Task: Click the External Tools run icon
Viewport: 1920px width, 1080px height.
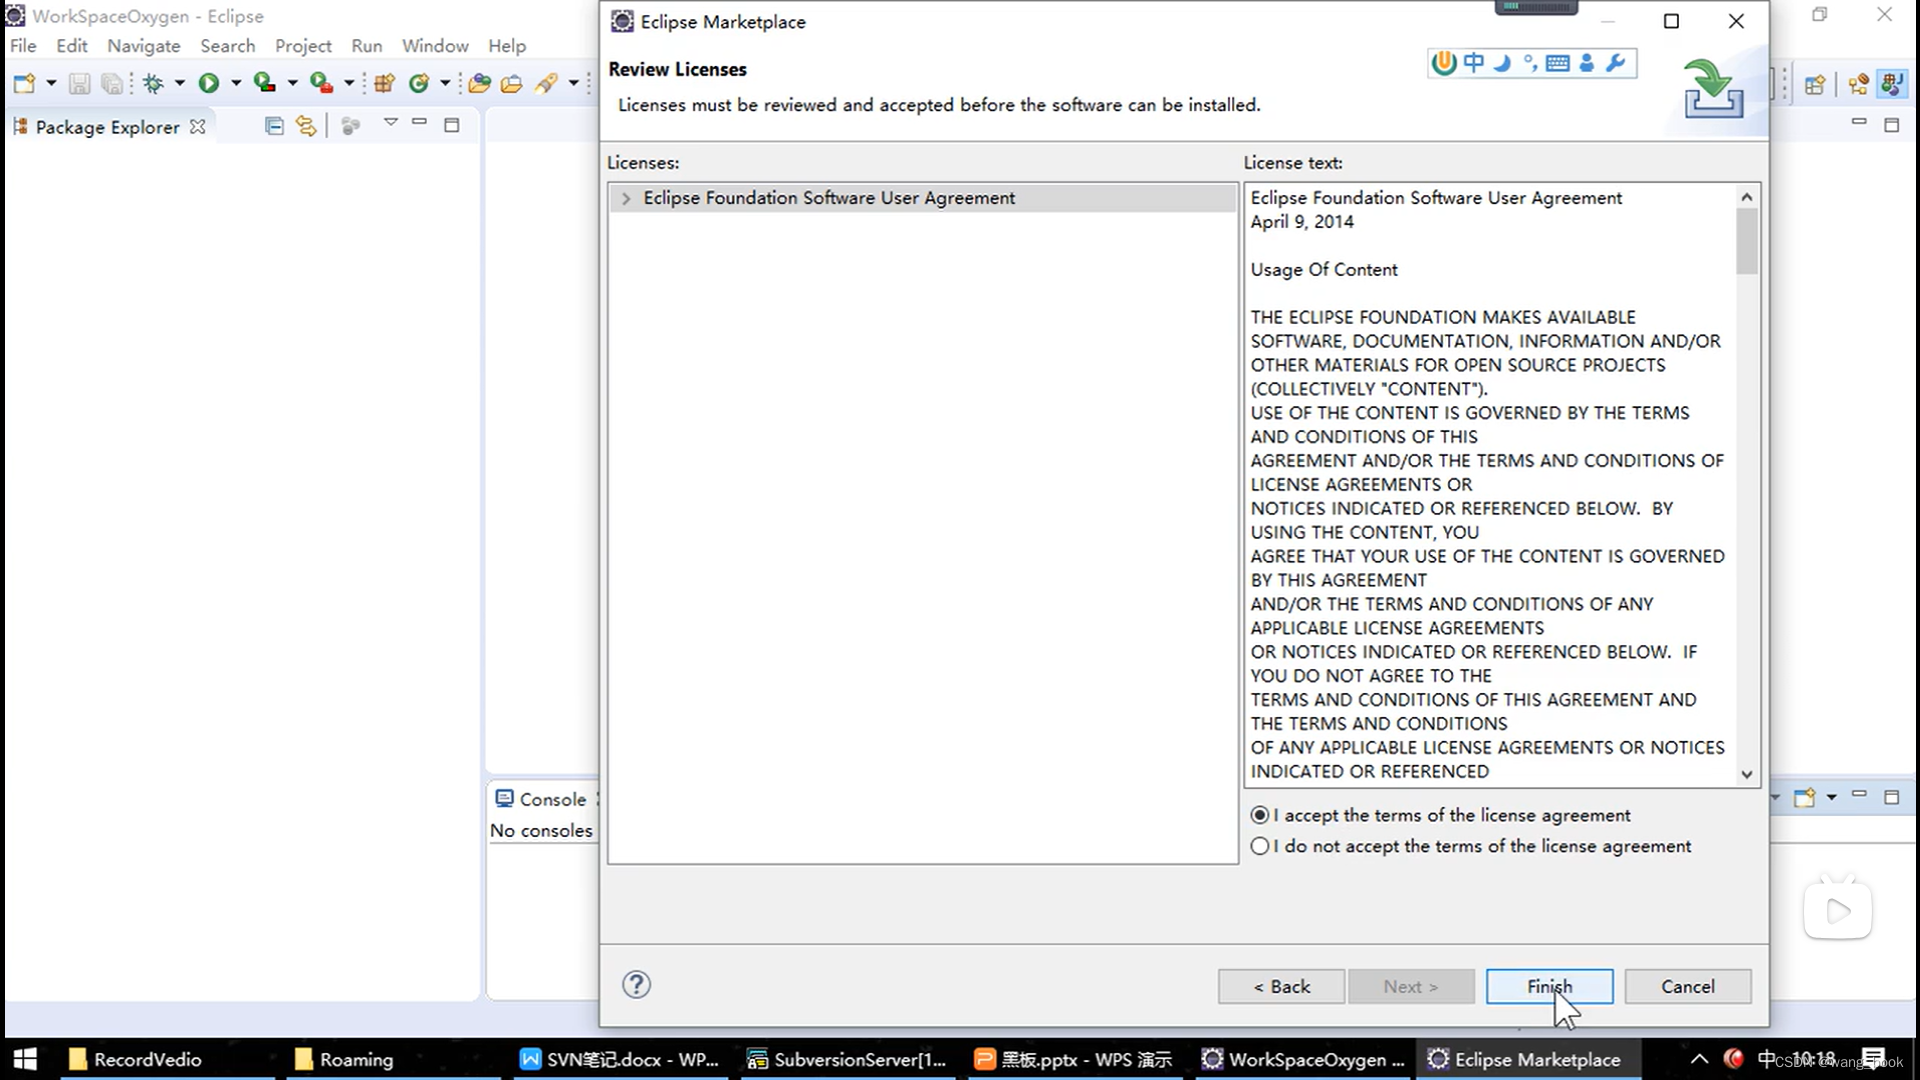Action: (321, 83)
